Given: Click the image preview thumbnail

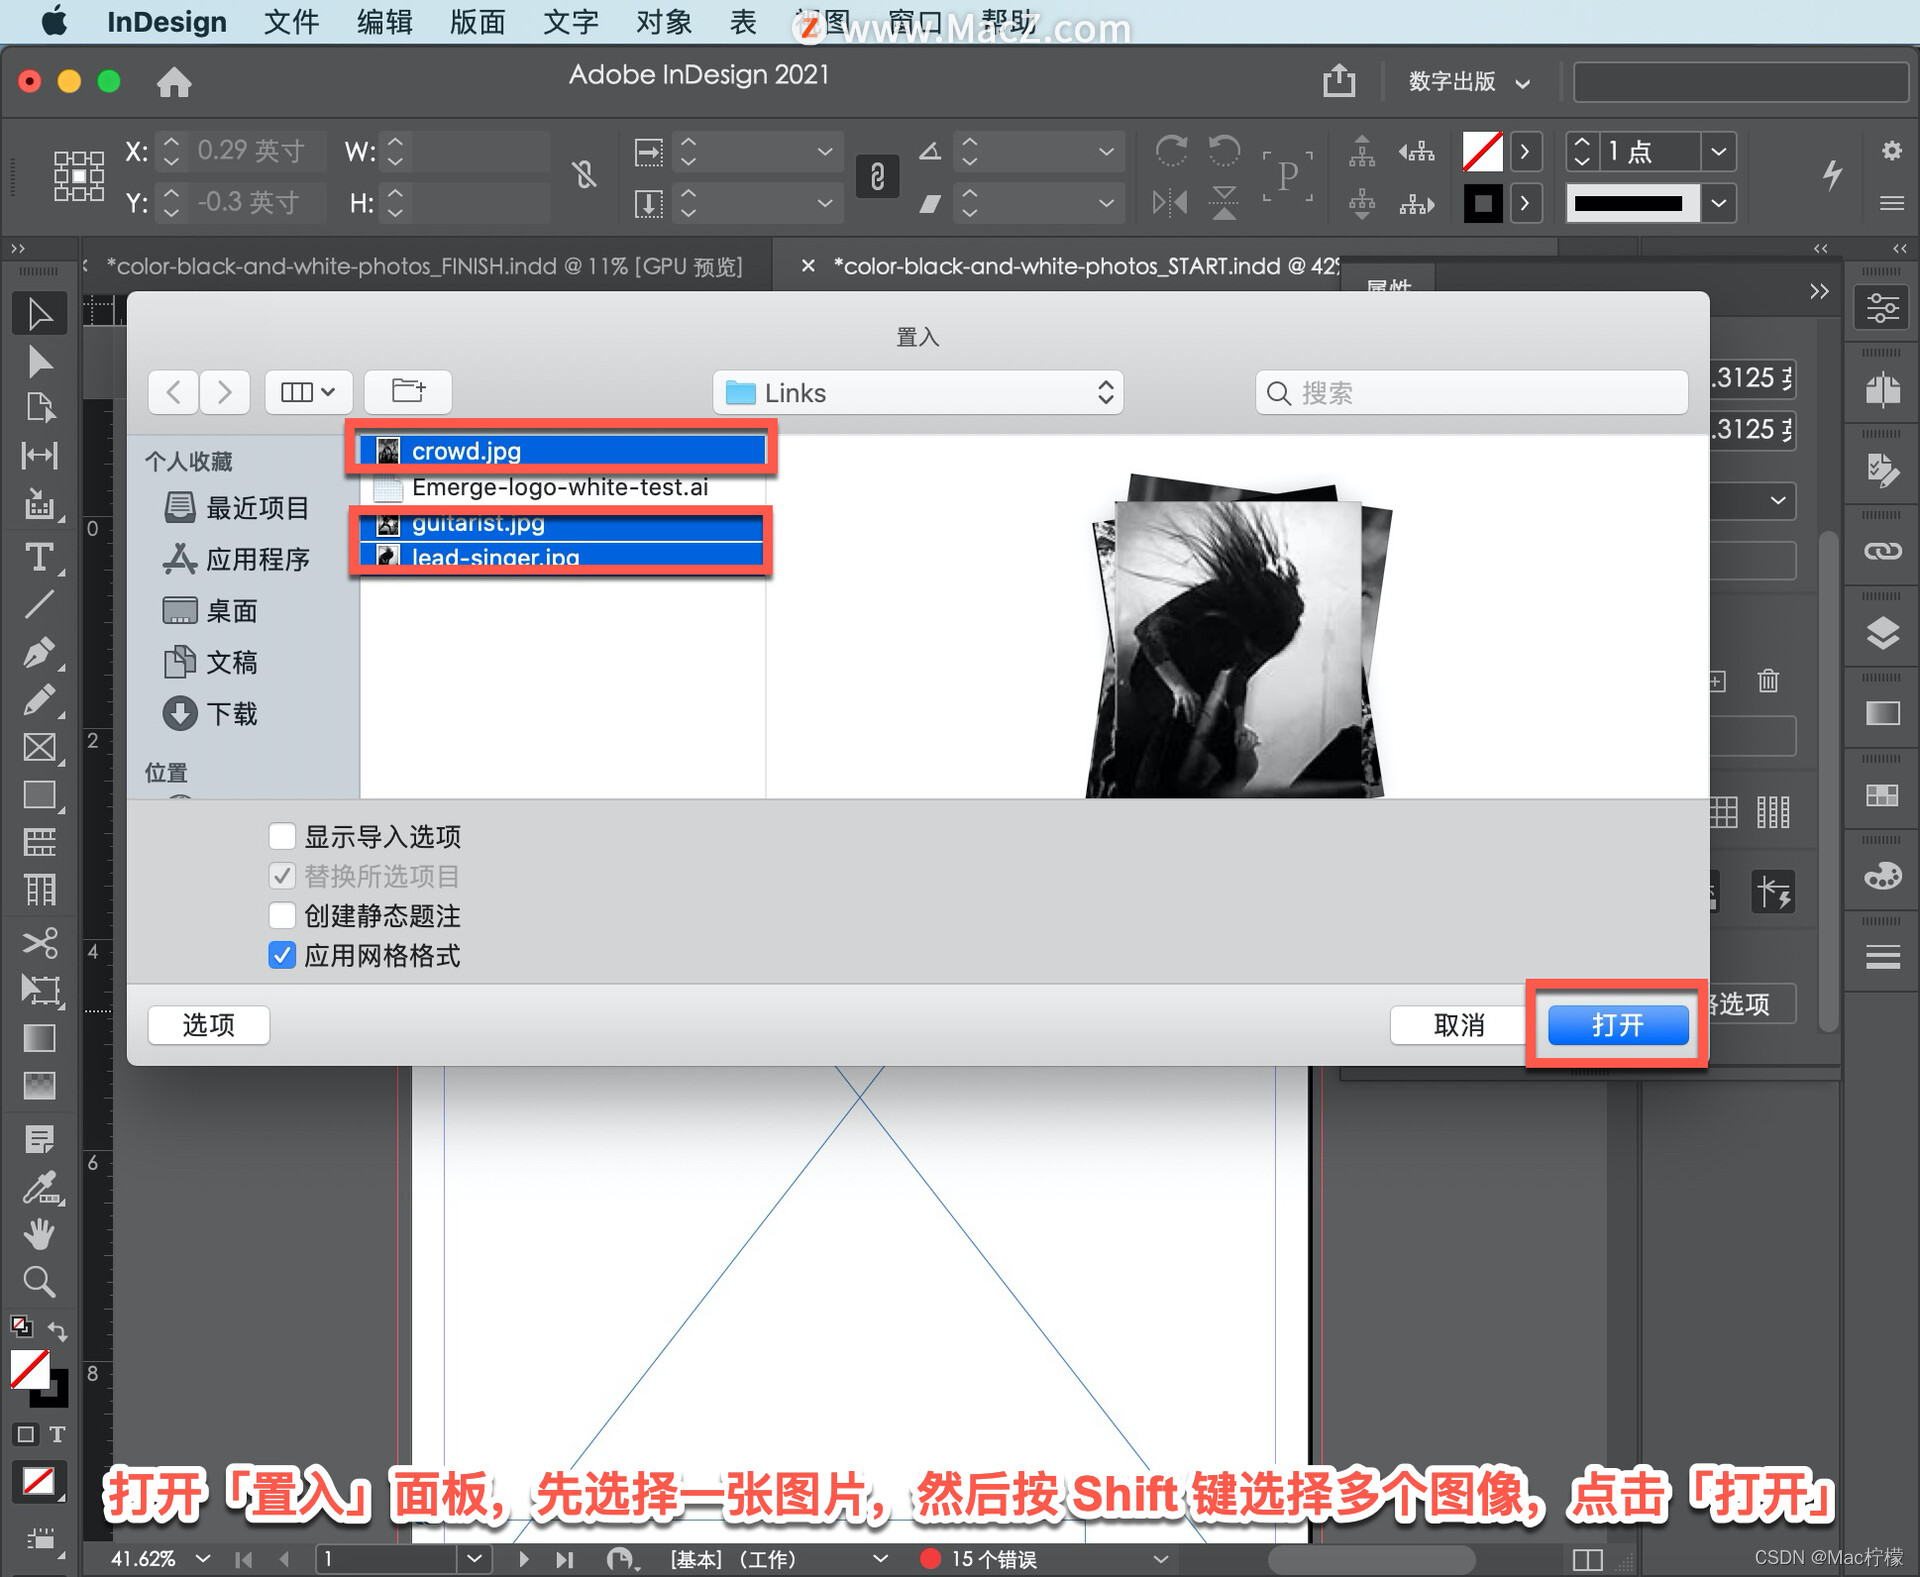Looking at the screenshot, I should click(1238, 636).
